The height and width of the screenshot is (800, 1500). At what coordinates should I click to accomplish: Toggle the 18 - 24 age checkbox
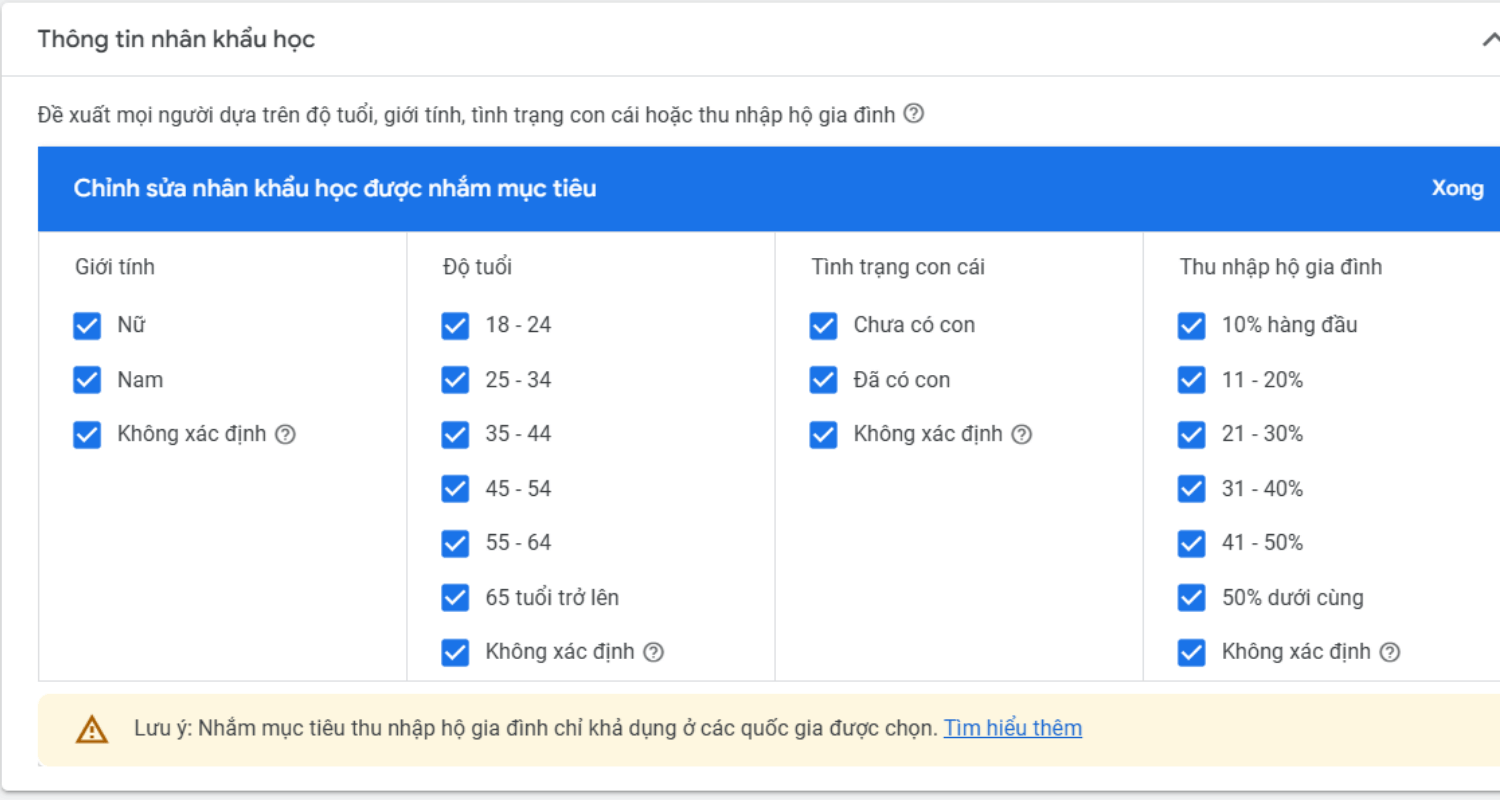point(455,326)
